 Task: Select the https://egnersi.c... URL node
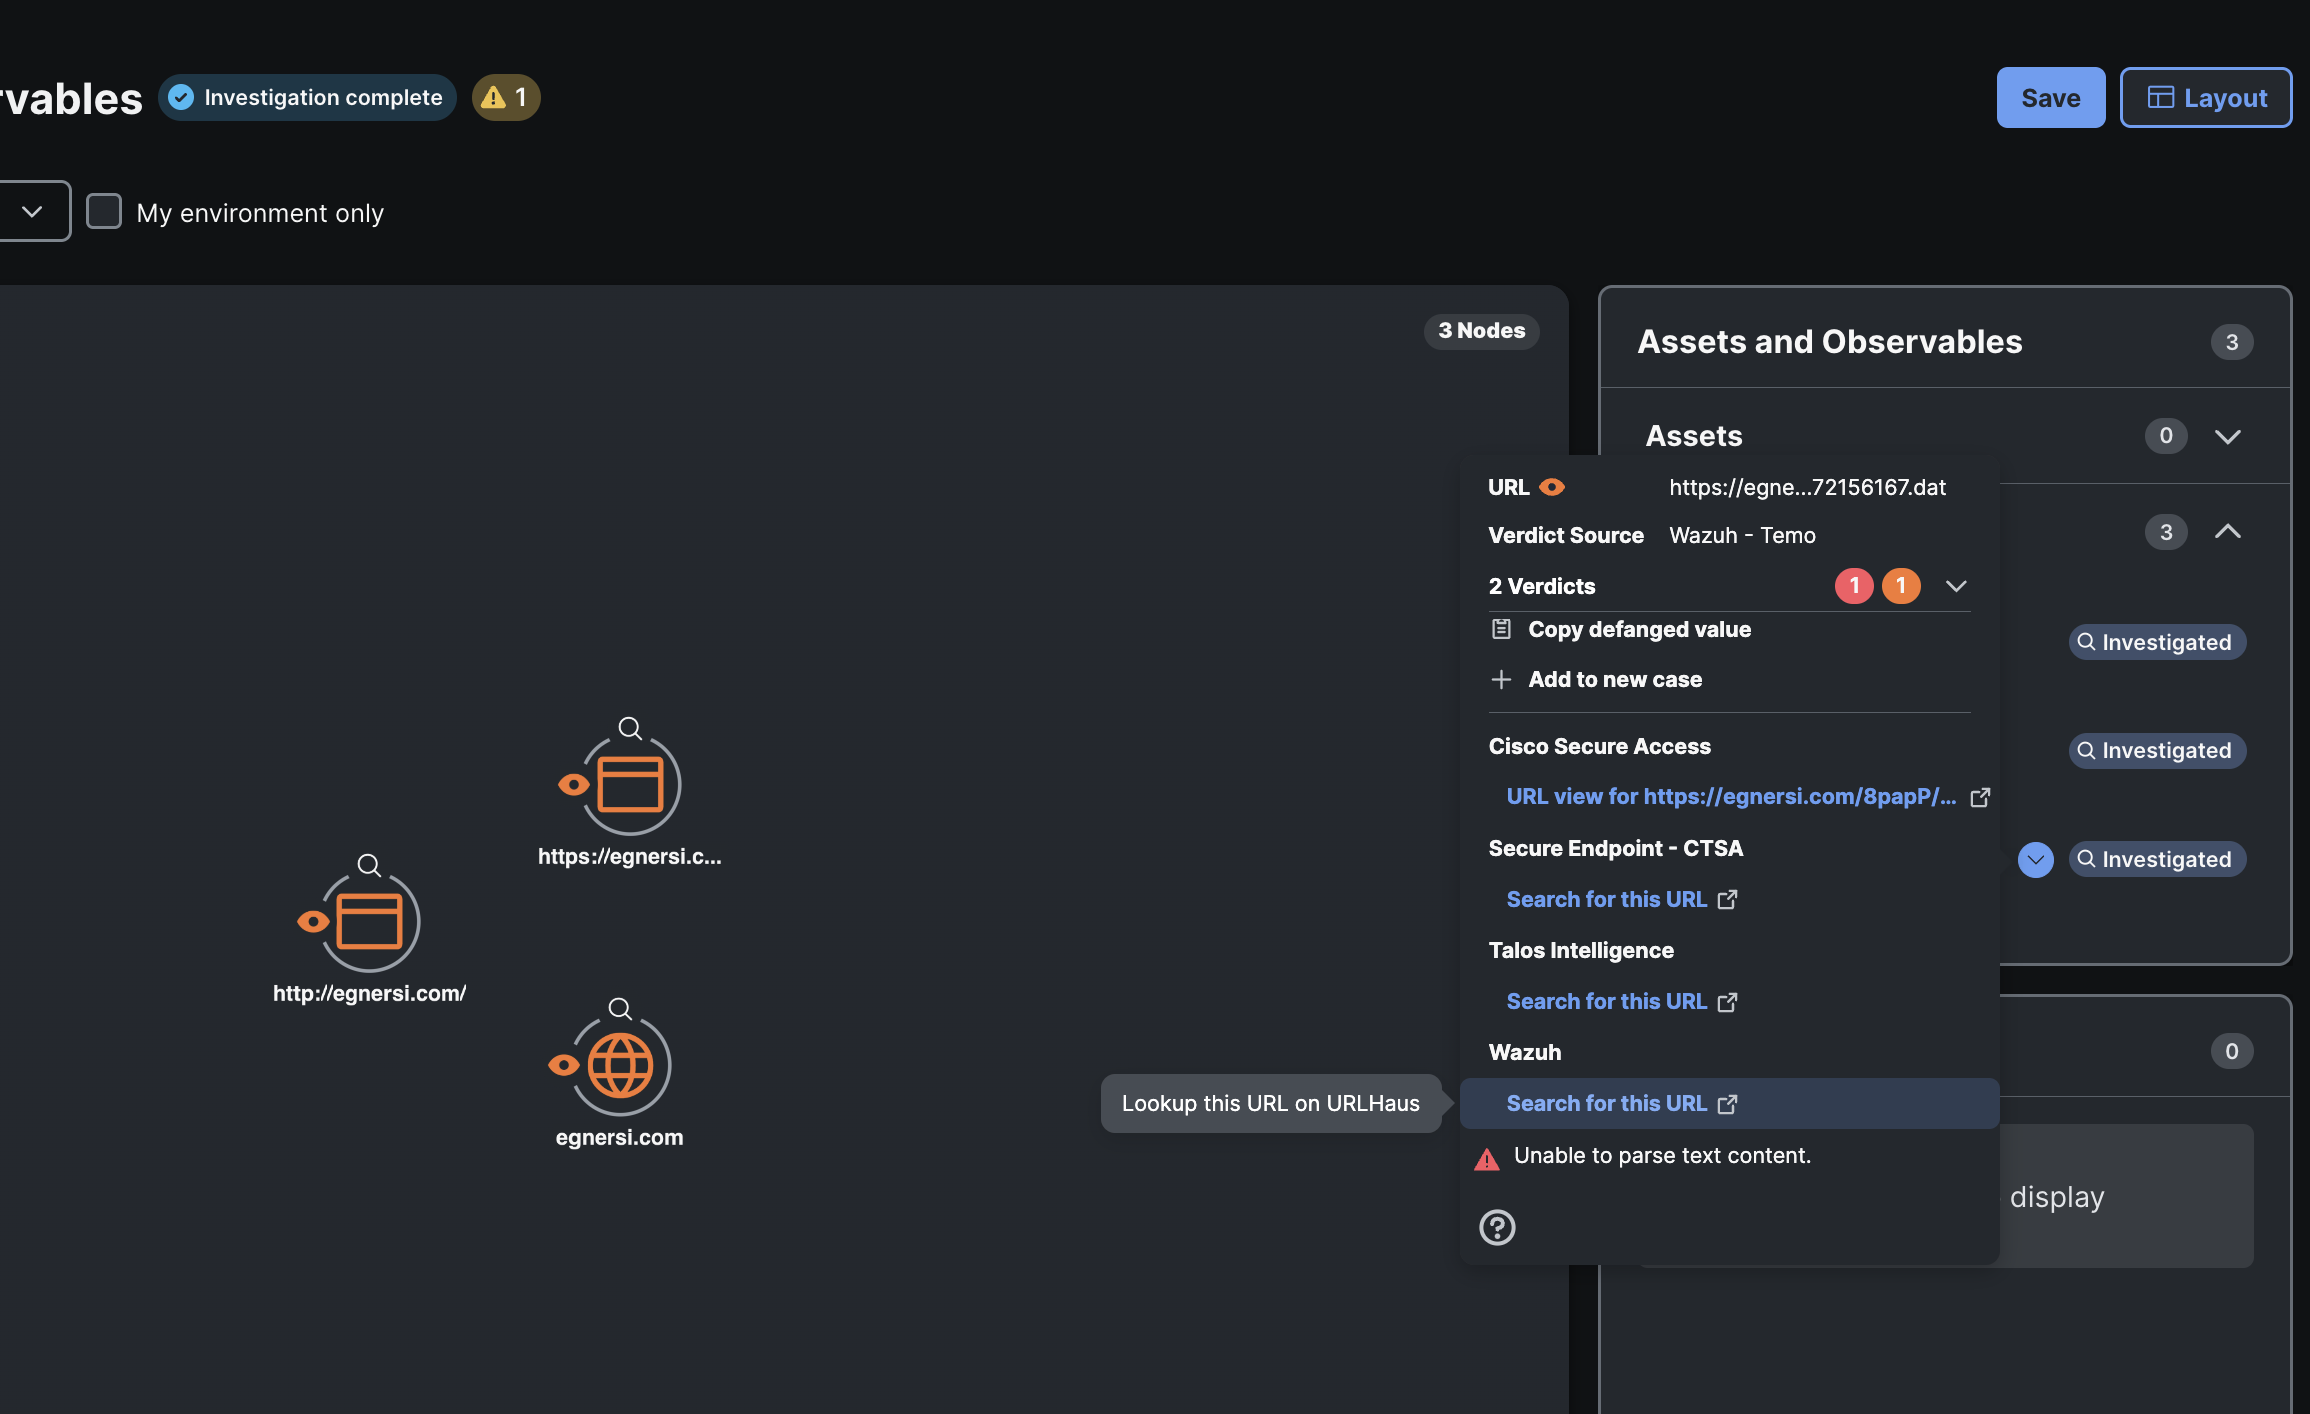point(630,785)
